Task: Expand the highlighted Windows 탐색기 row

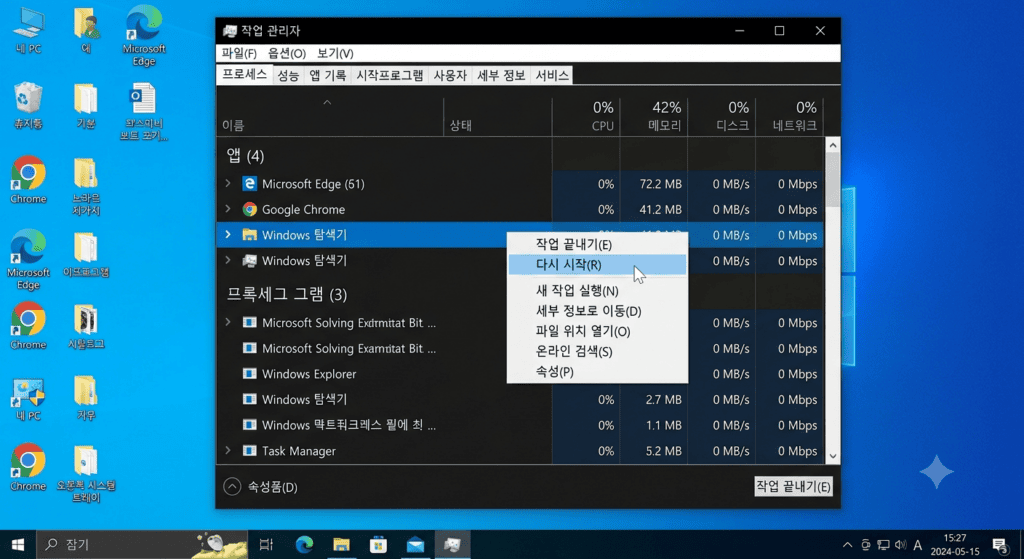Action: coord(228,234)
